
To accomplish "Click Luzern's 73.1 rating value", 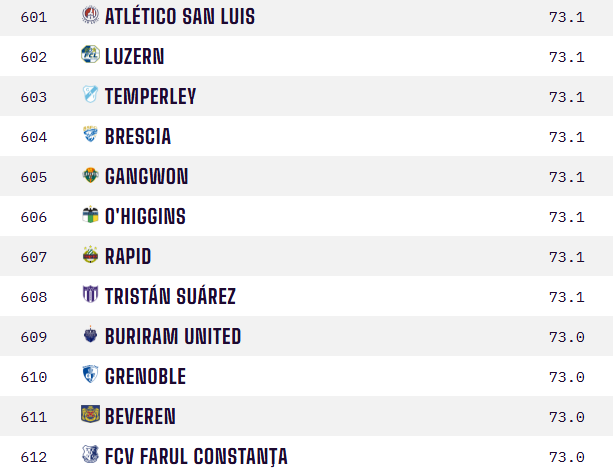I will [566, 57].
